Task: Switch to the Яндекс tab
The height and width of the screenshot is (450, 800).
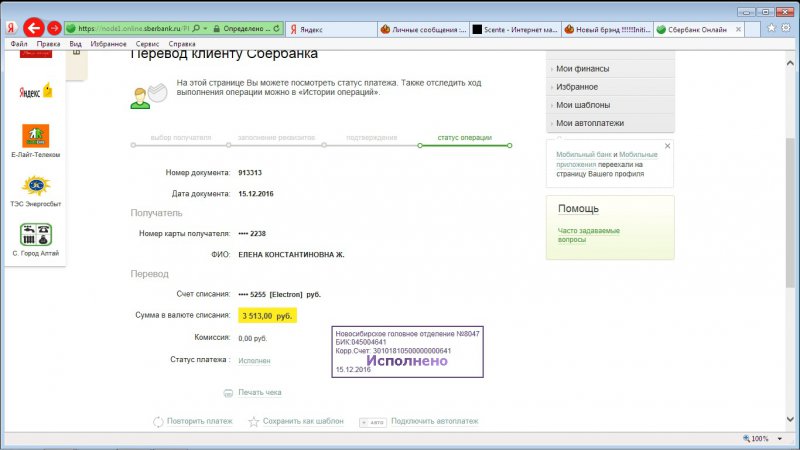Action: coord(331,30)
